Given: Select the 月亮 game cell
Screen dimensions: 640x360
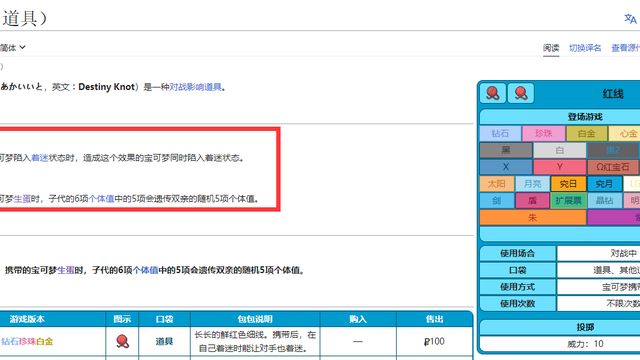Looking at the screenshot, I should (532, 184).
